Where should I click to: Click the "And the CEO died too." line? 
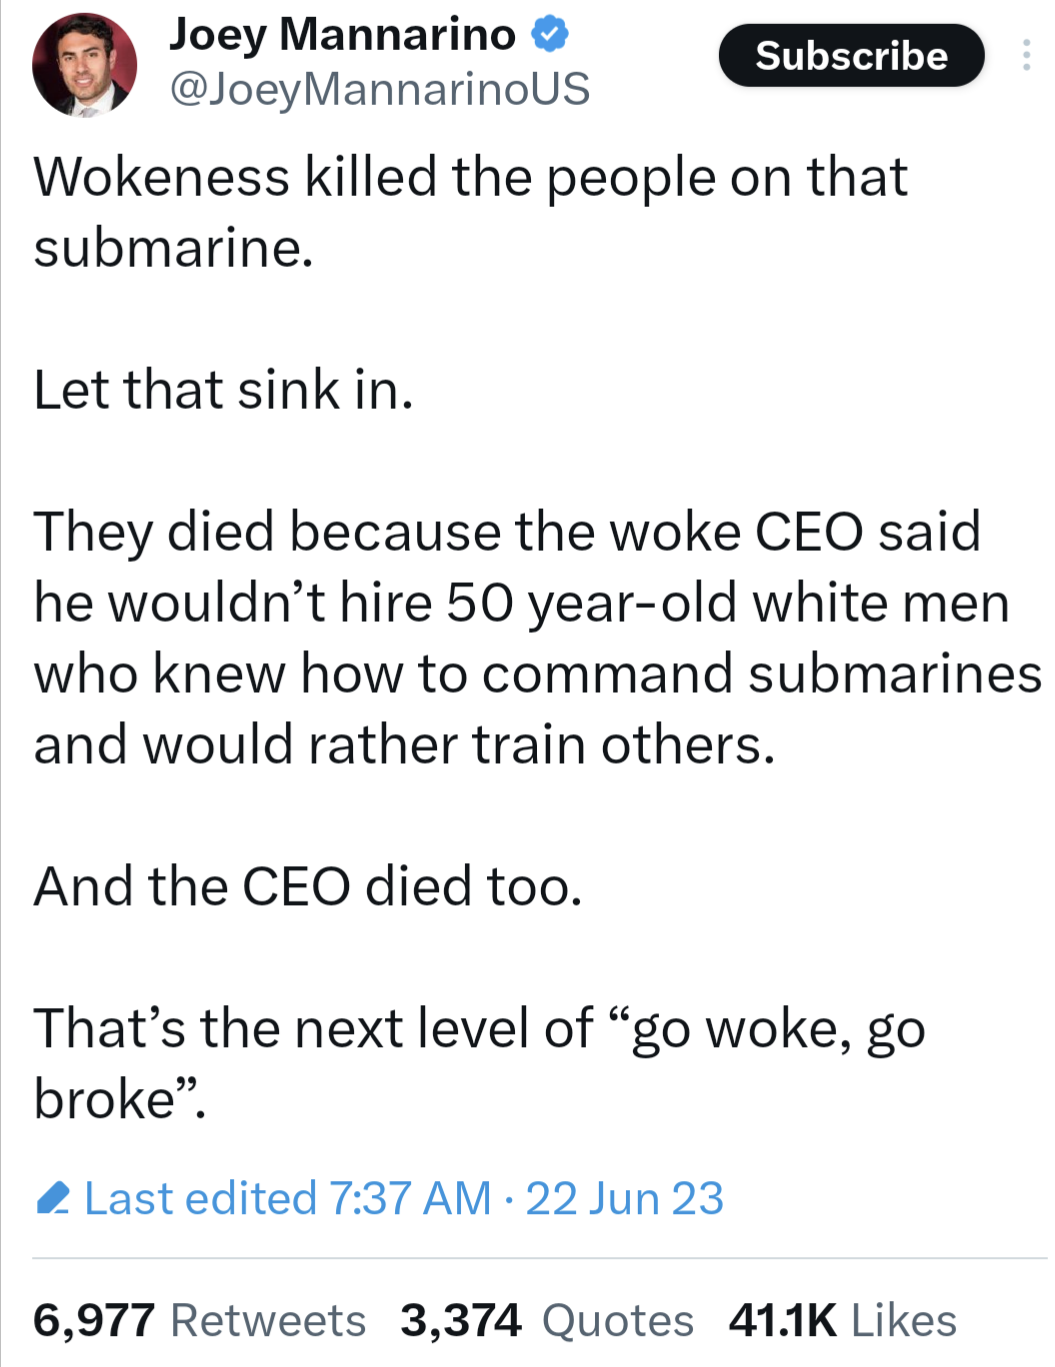[308, 886]
